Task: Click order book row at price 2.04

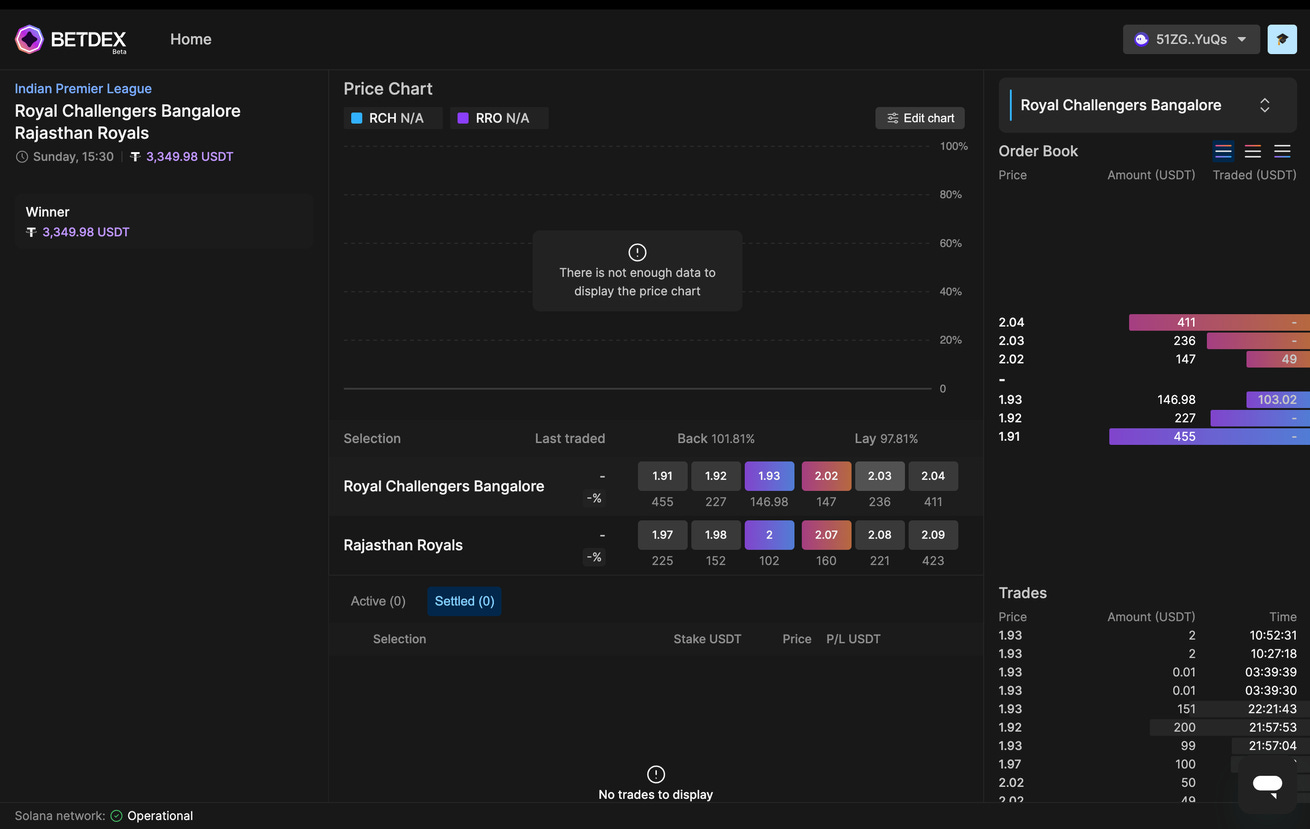Action: [1154, 322]
